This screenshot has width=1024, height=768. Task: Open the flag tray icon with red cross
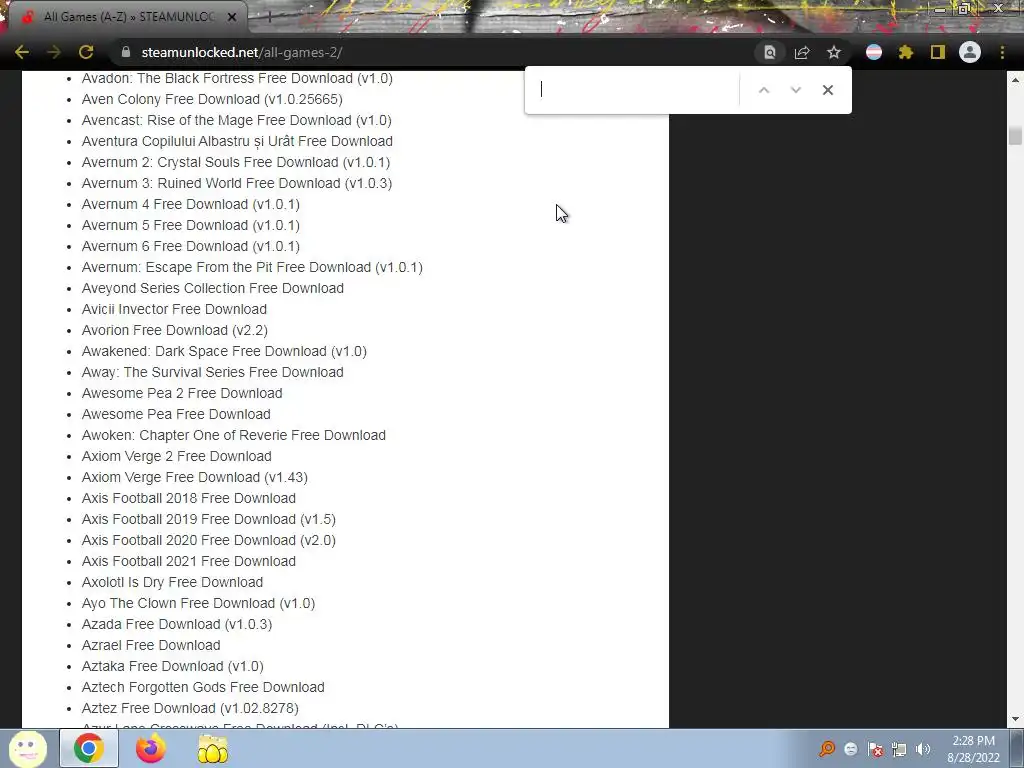876,749
